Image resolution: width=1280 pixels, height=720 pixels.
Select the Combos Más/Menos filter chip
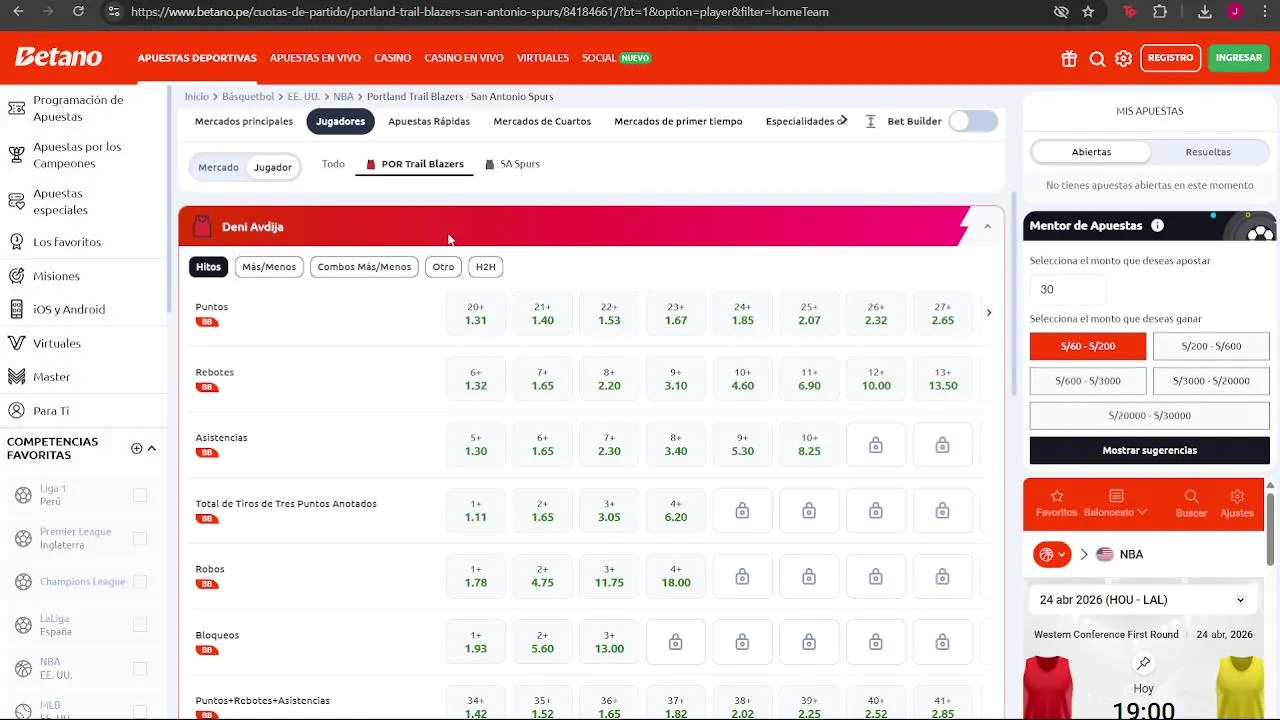[x=364, y=267]
